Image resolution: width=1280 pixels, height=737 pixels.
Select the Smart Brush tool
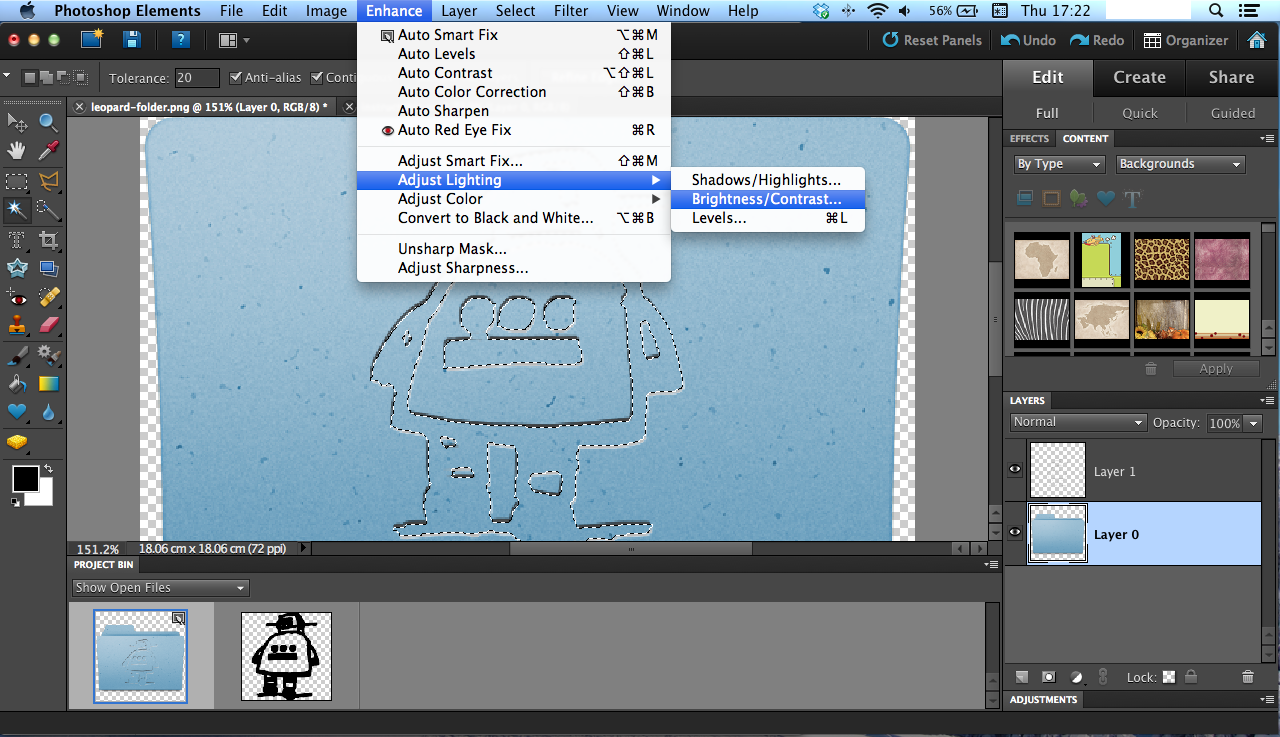coord(48,355)
